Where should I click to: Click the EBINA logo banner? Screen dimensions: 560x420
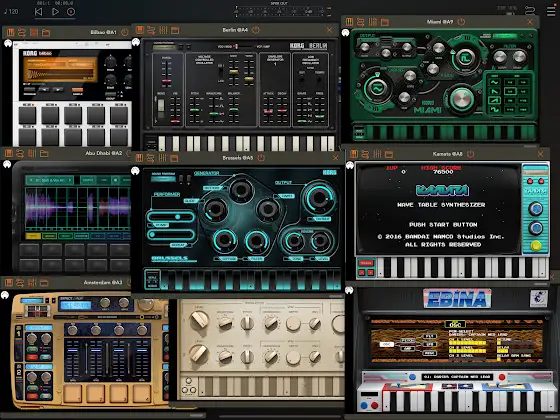(x=457, y=299)
